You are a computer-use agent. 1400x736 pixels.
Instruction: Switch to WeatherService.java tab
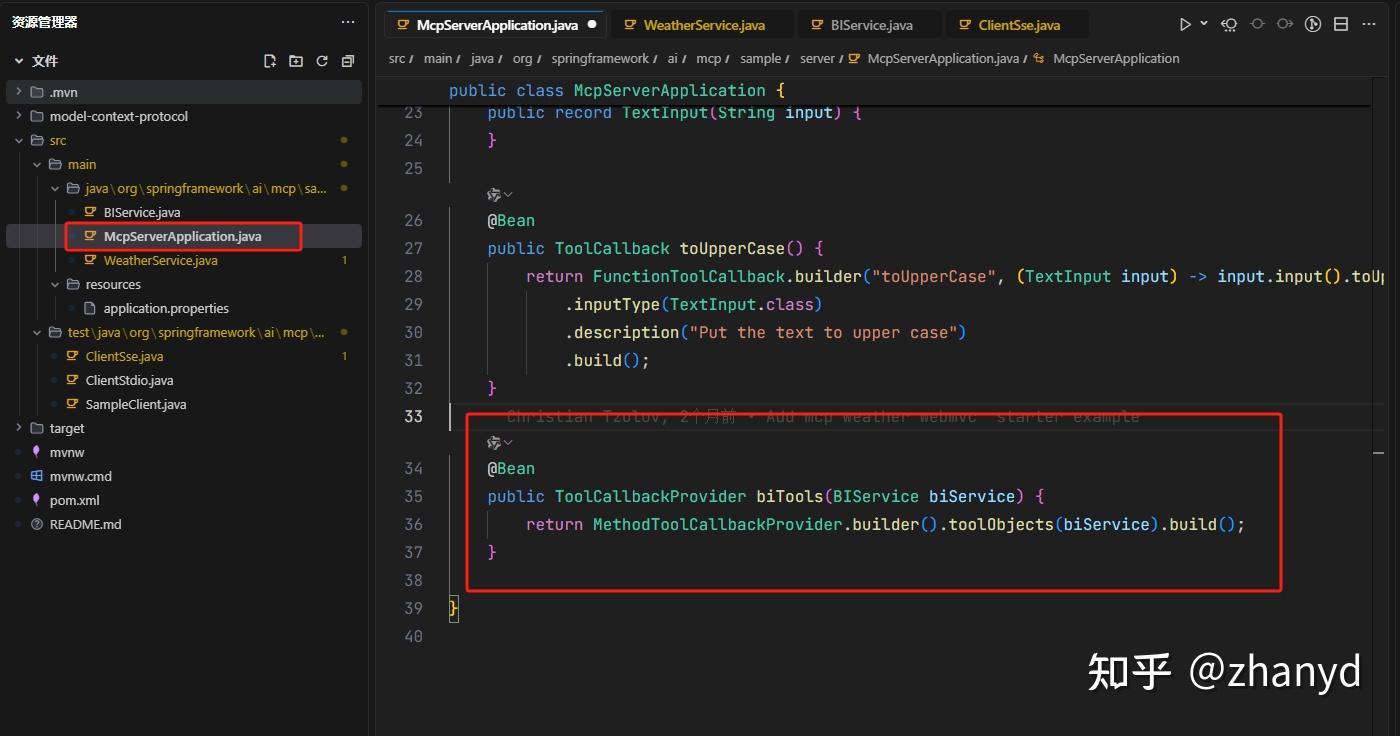pyautogui.click(x=703, y=25)
